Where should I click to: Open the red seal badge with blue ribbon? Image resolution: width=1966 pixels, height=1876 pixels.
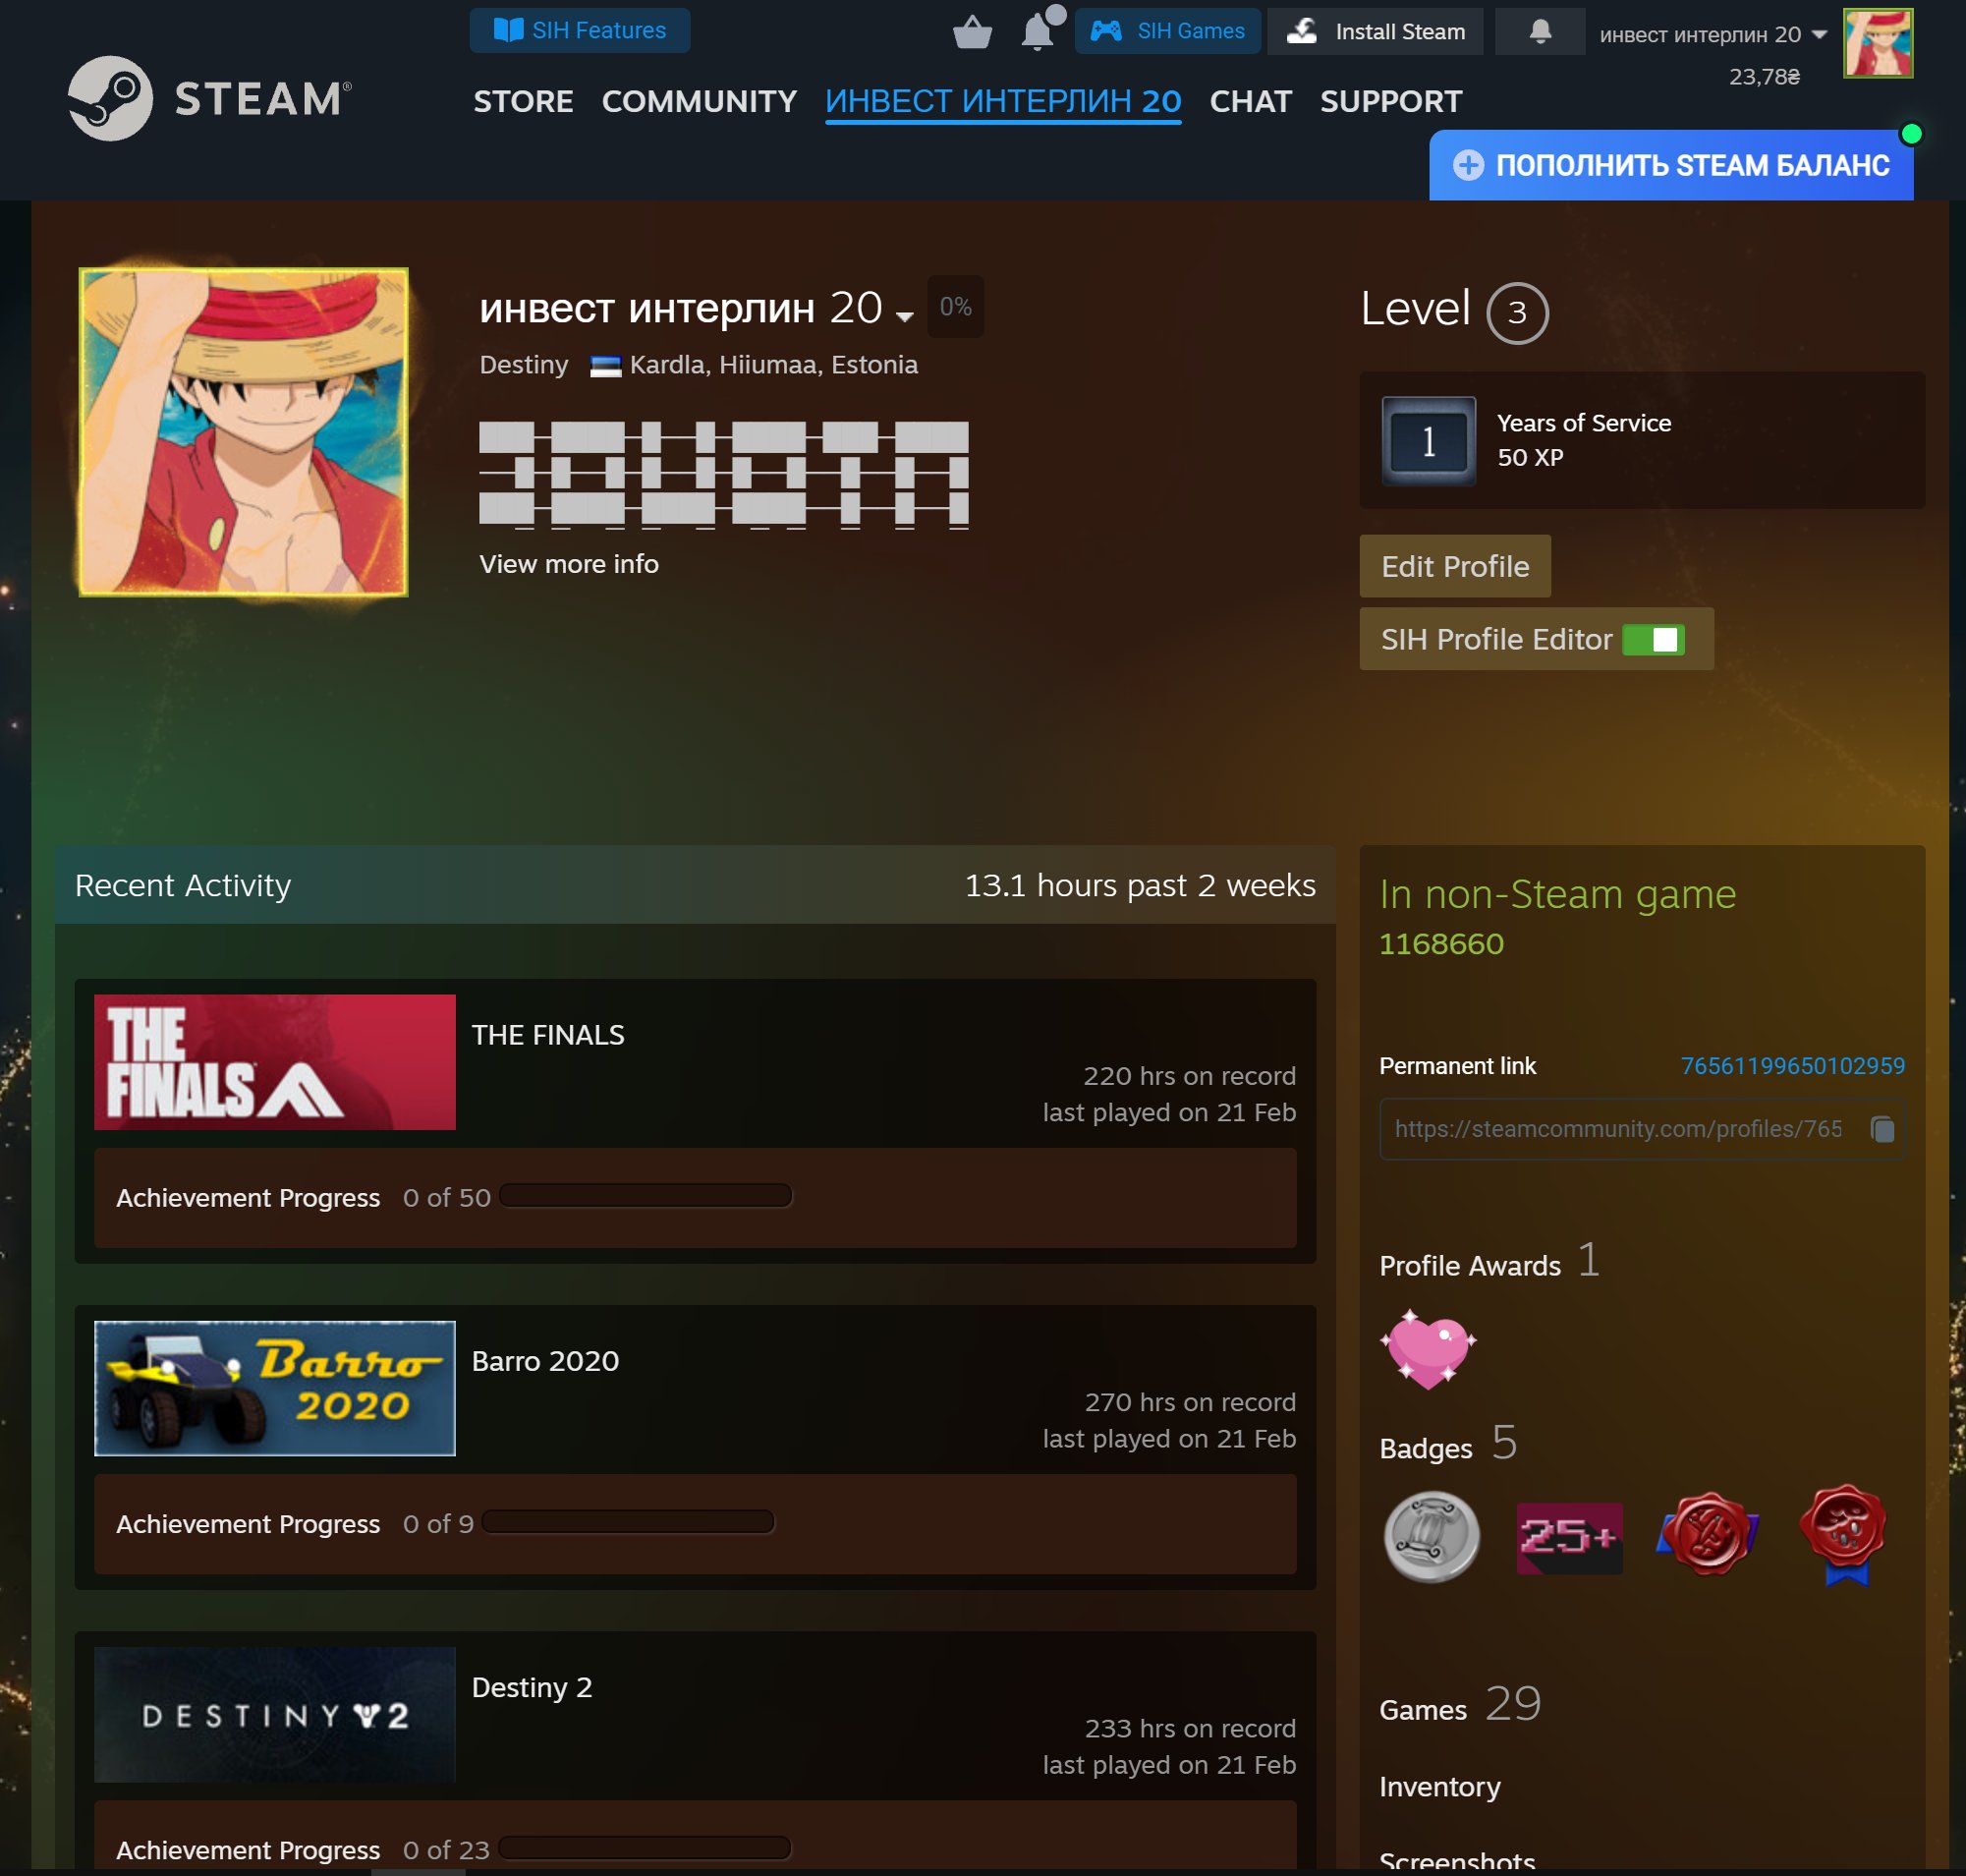point(1843,1535)
